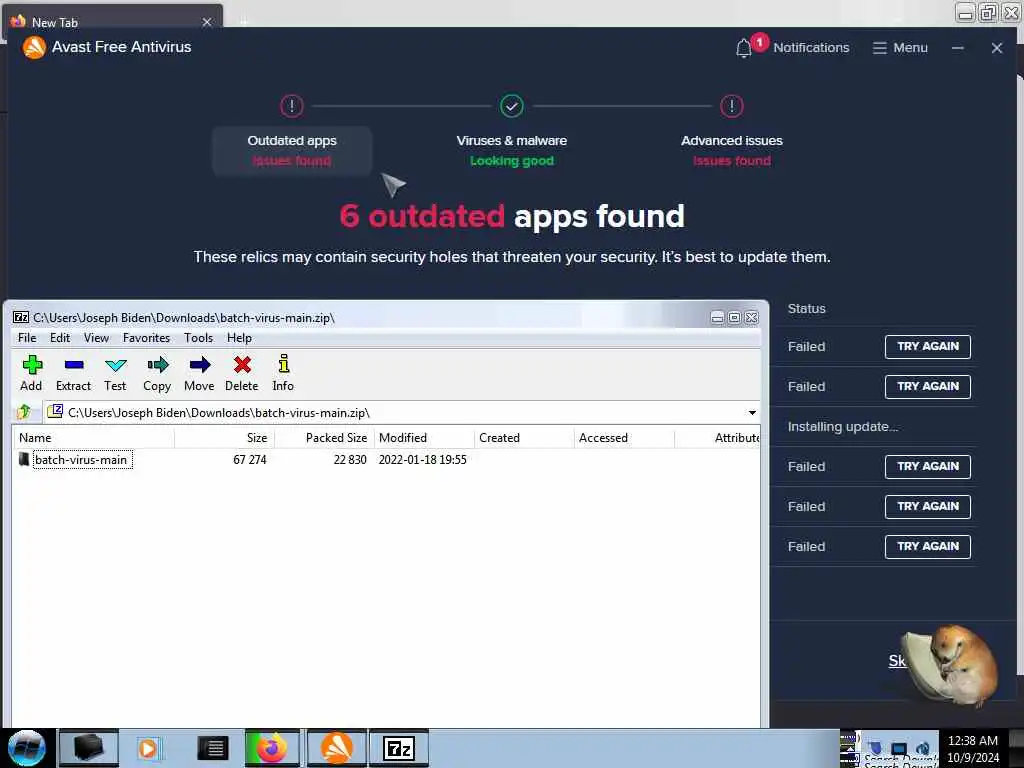Open the Info tool in 7-Zip

283,364
